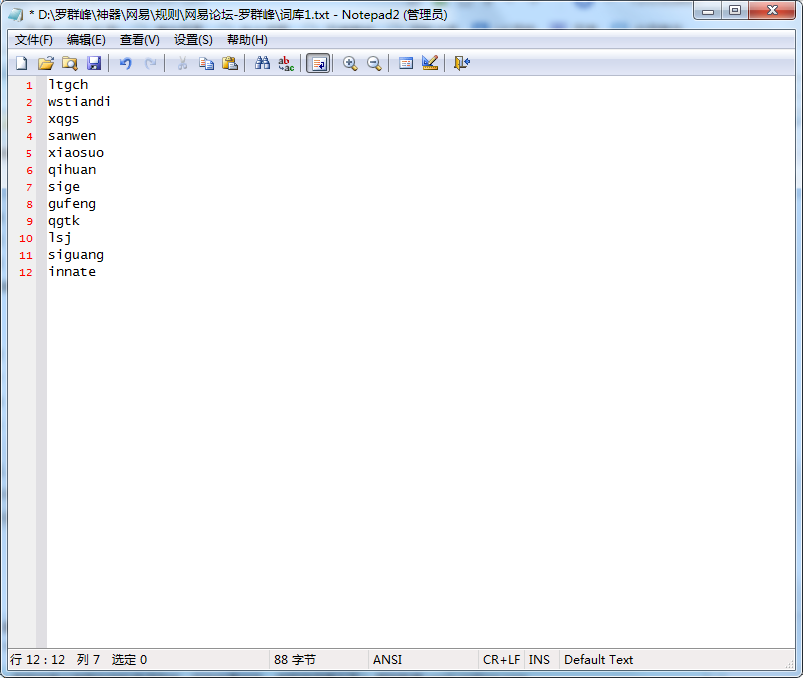
Task: Save the file with floppy disk icon
Action: (93, 63)
